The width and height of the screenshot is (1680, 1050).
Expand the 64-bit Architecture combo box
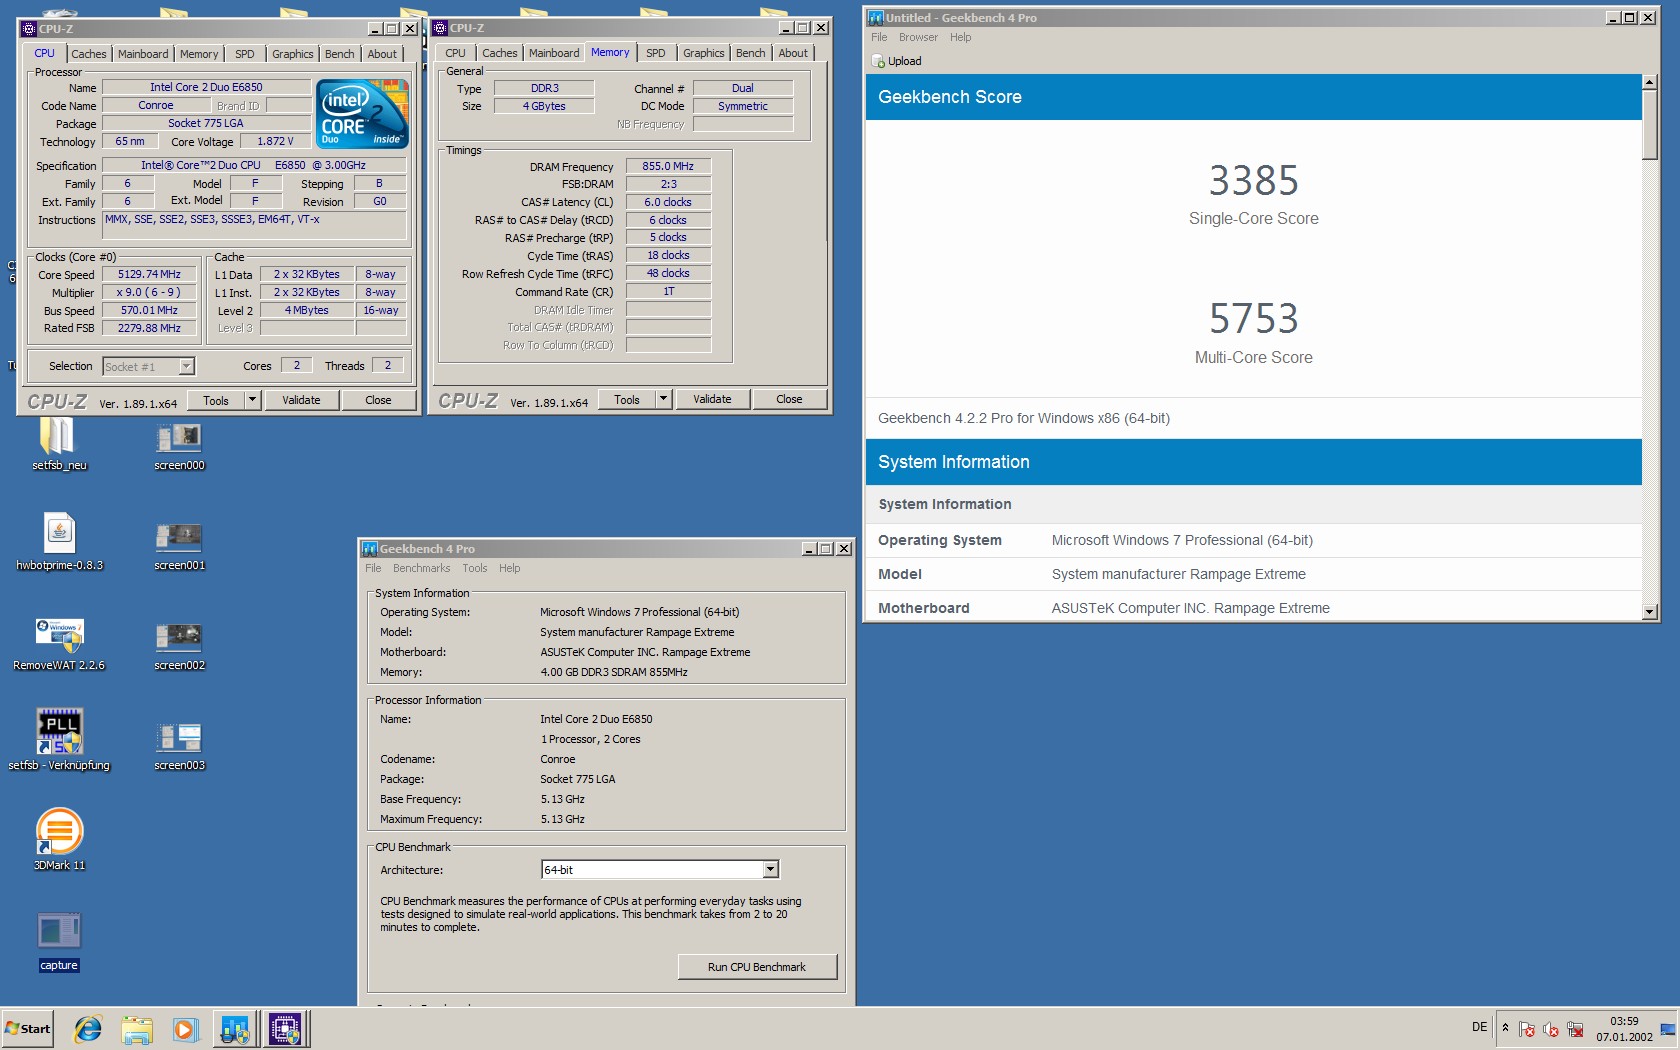(770, 870)
